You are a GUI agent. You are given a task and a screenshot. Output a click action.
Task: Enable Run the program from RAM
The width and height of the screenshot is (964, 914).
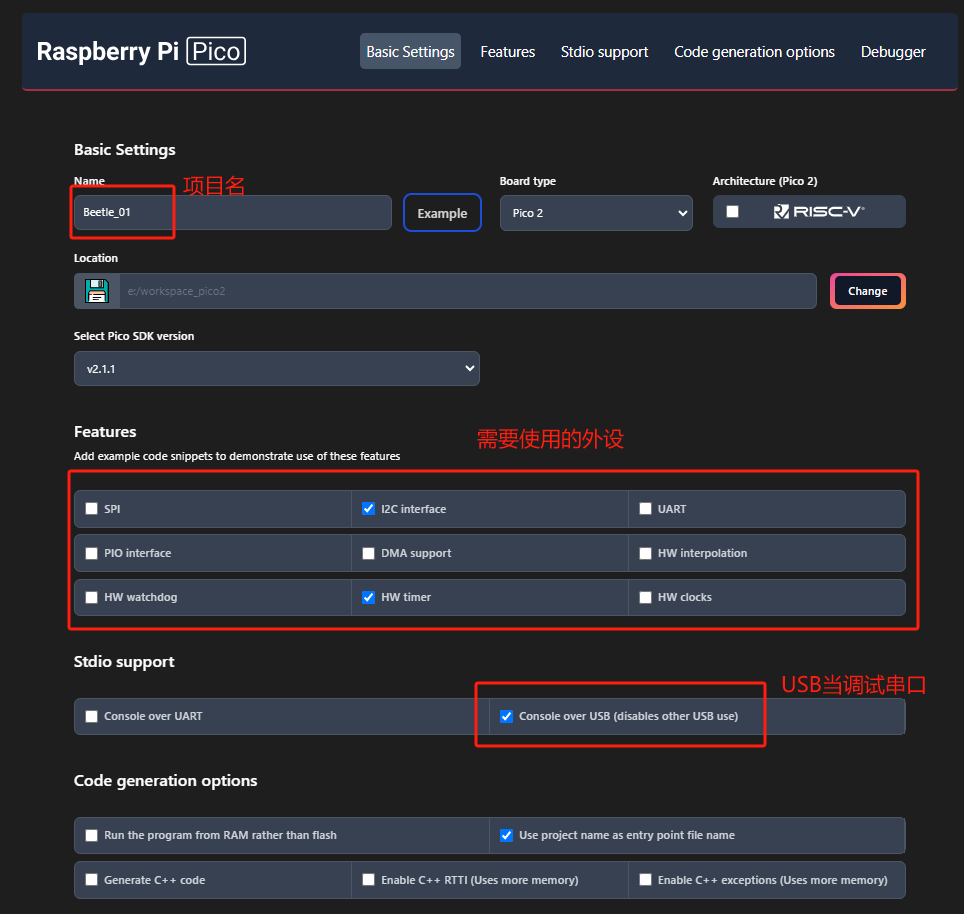tap(92, 835)
